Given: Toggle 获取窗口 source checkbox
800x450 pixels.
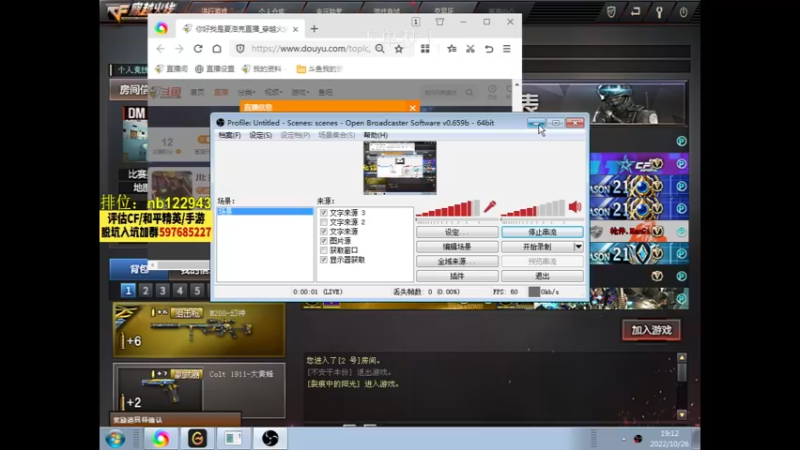Looking at the screenshot, I should 324,251.
